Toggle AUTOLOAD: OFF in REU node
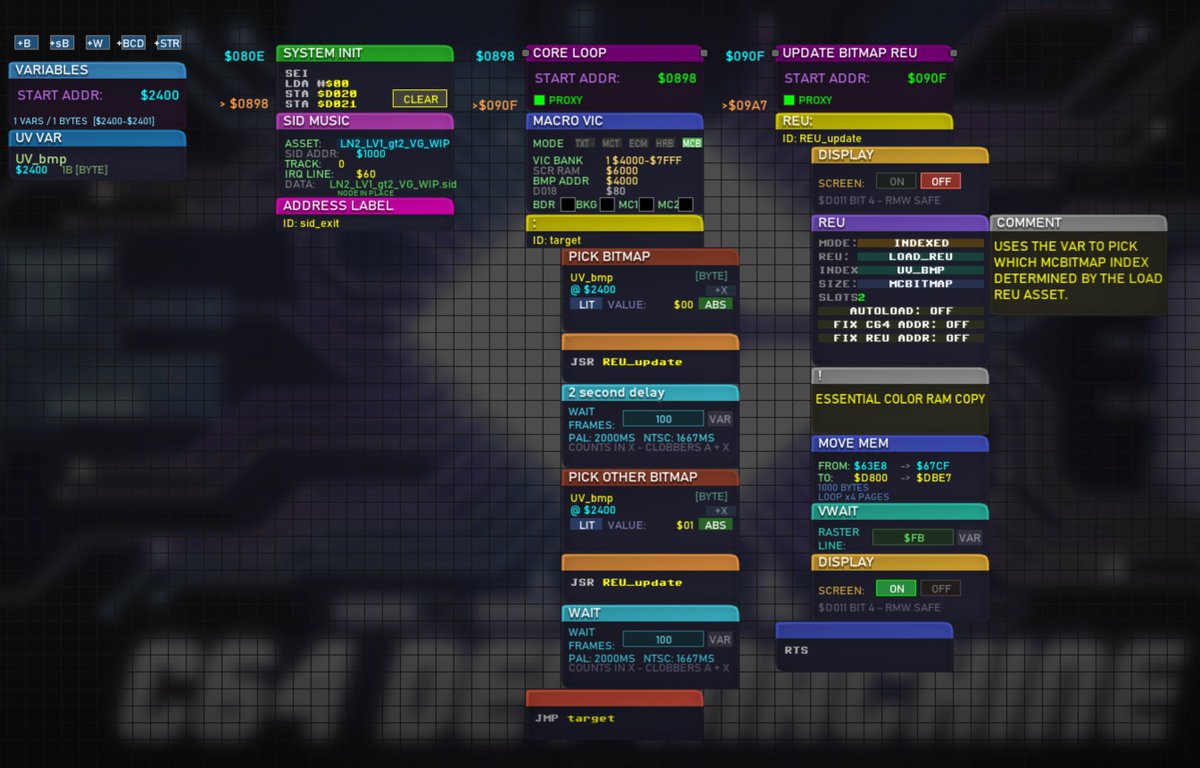The width and height of the screenshot is (1200, 768). click(x=901, y=311)
